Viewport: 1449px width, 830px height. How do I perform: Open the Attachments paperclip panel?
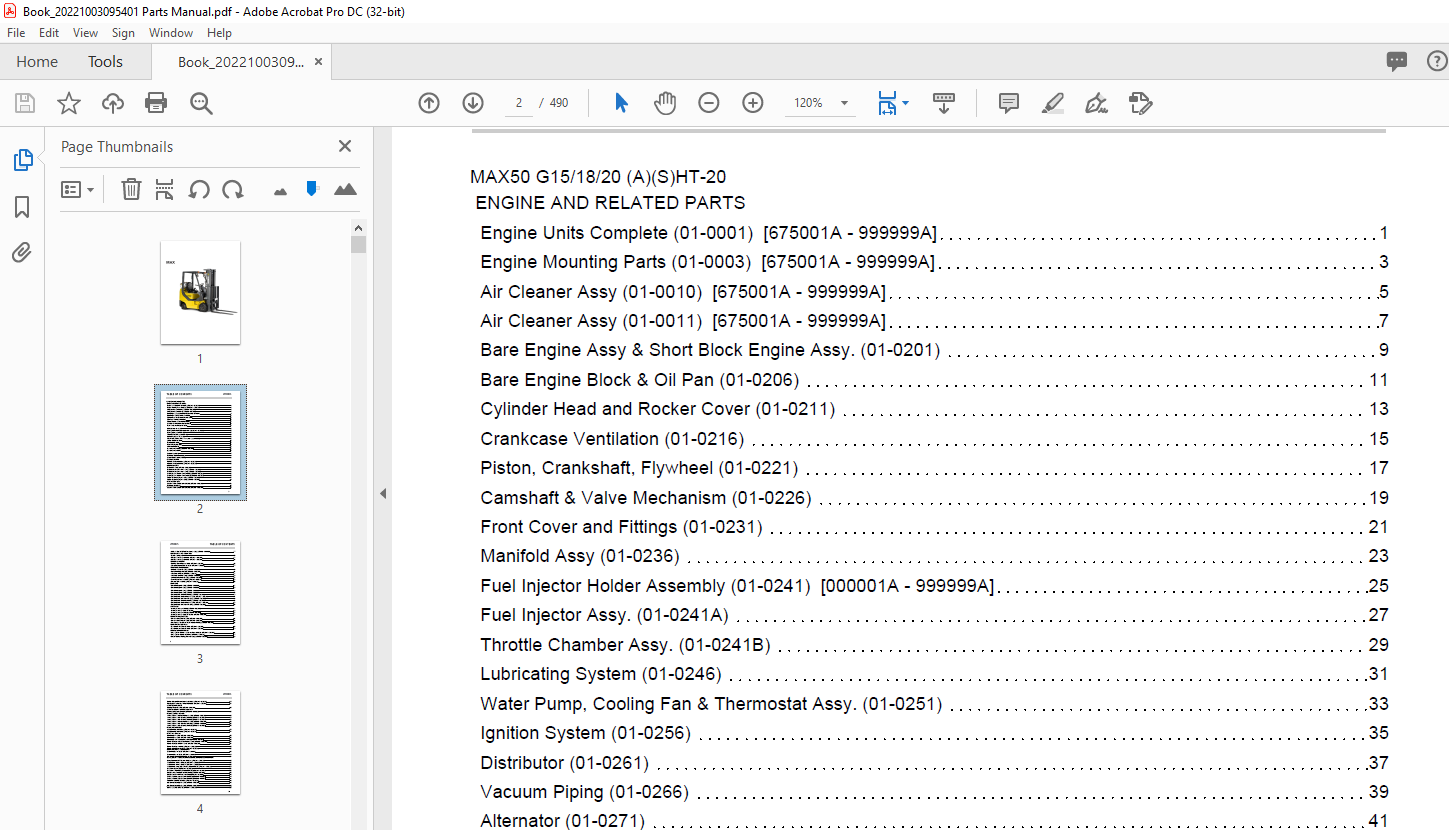coord(22,253)
